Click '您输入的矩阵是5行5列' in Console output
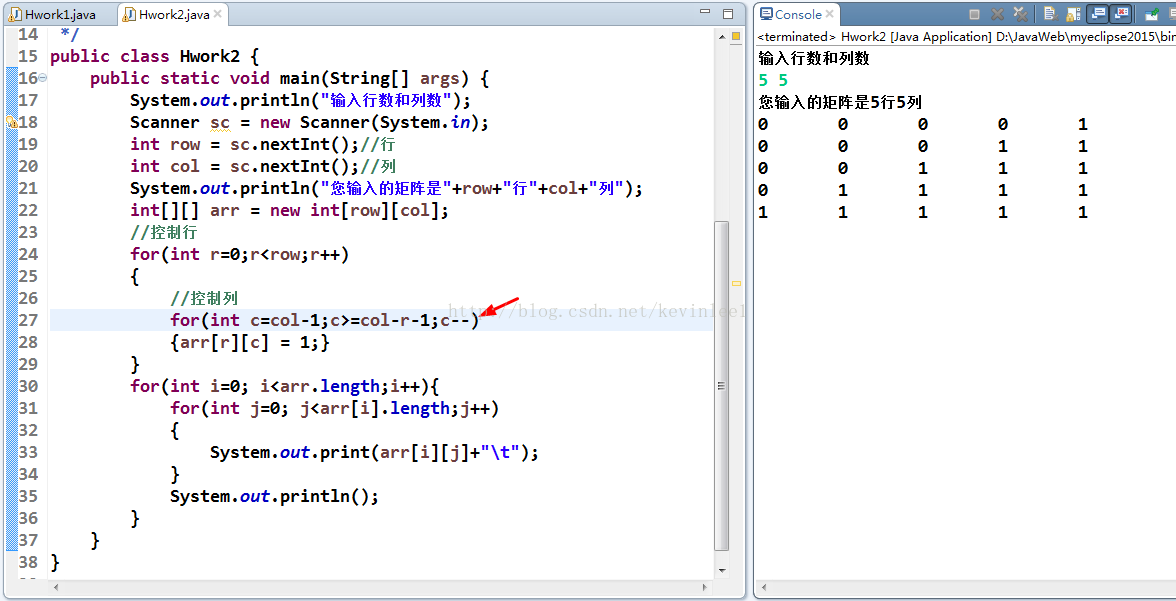Image resolution: width=1176 pixels, height=601 pixels. point(840,102)
